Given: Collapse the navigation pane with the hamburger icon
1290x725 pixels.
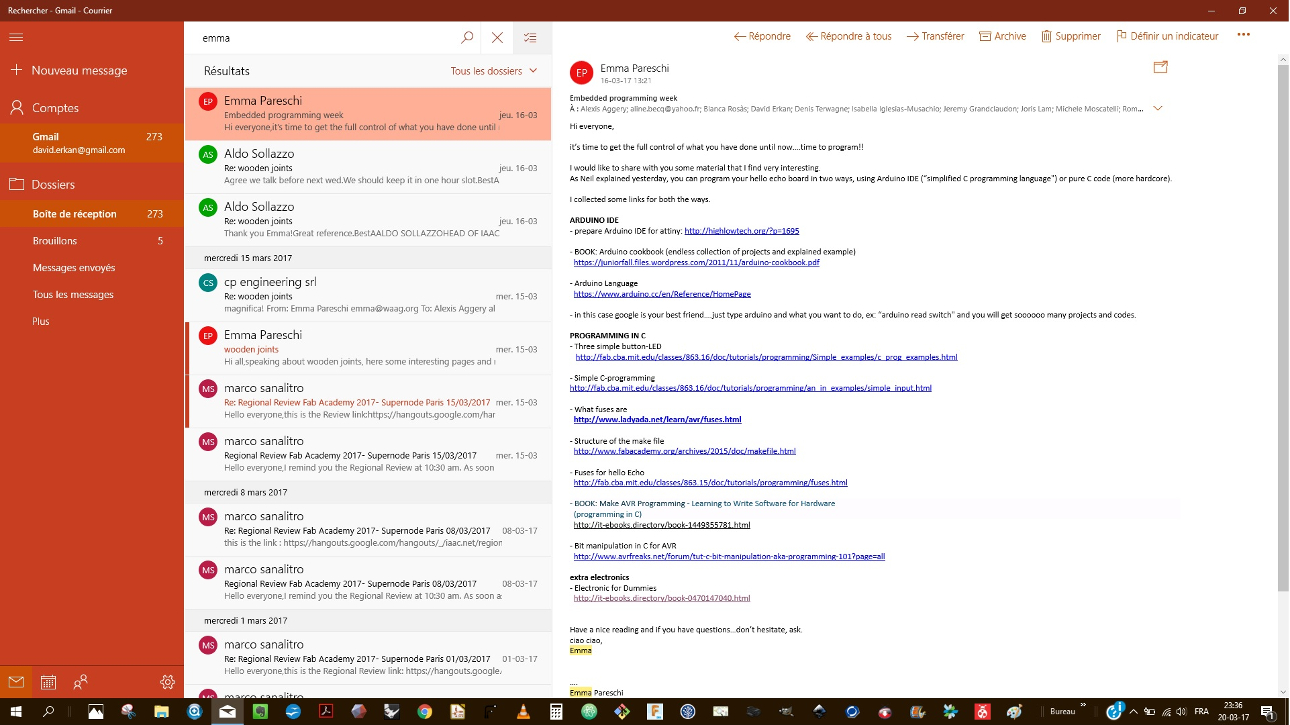Looking at the screenshot, I should point(15,37).
